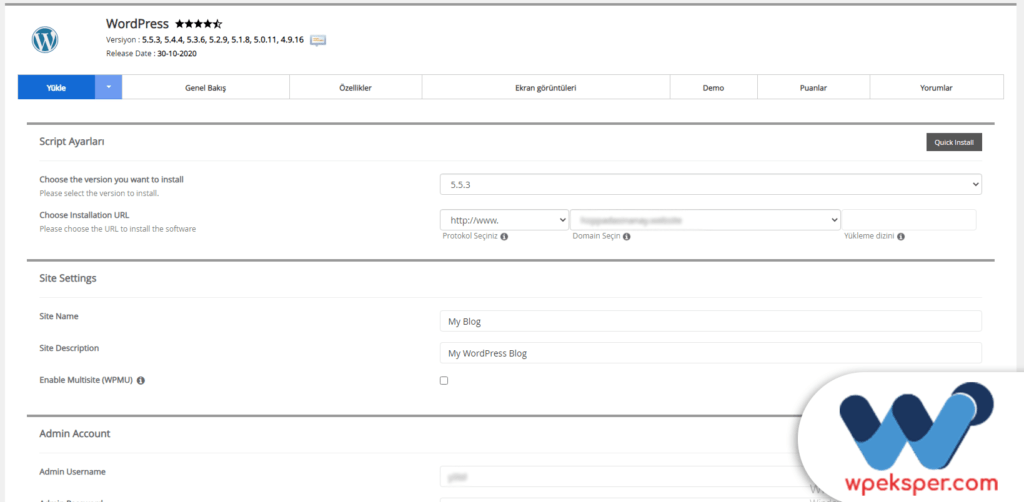The image size is (1024, 502).
Task: Click the Script Ayarları heading
Action: (72, 141)
